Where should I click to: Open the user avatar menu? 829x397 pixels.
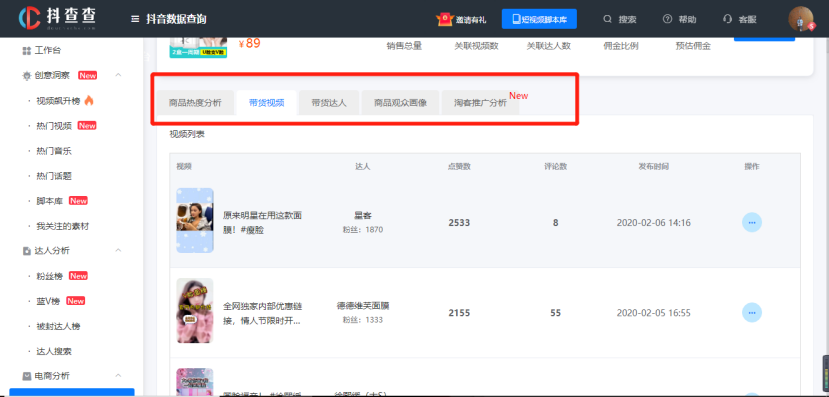tap(801, 19)
